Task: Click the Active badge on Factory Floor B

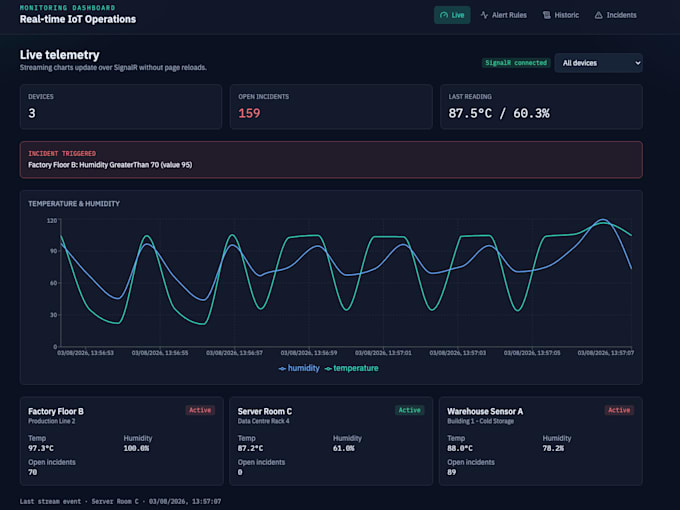Action: click(200, 410)
